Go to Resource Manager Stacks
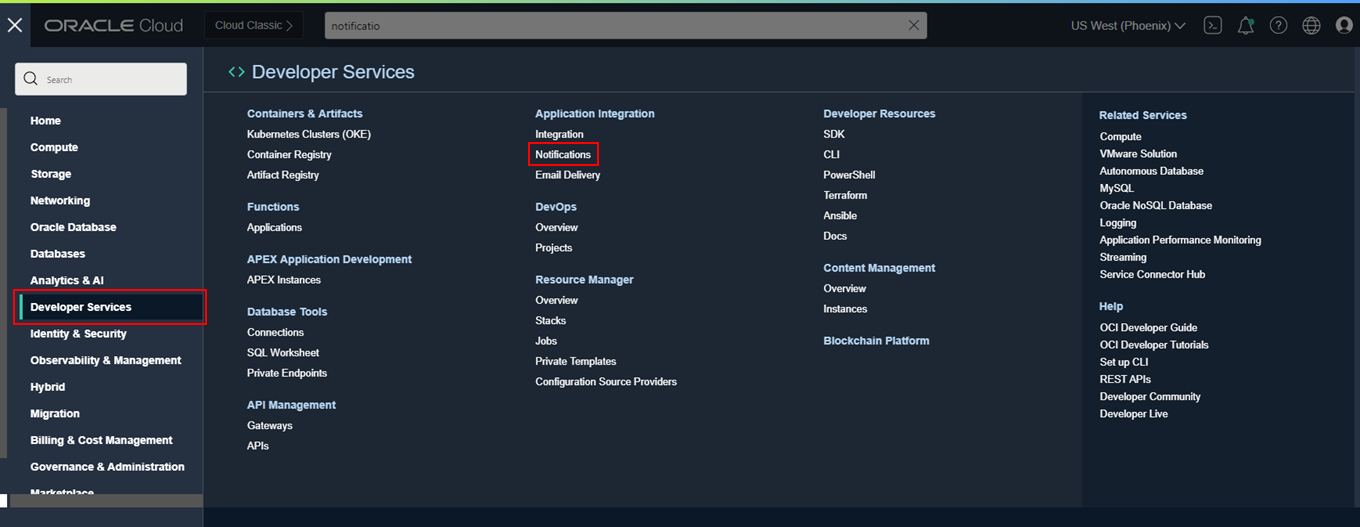Viewport: 1360px width, 527px height. click(x=550, y=321)
